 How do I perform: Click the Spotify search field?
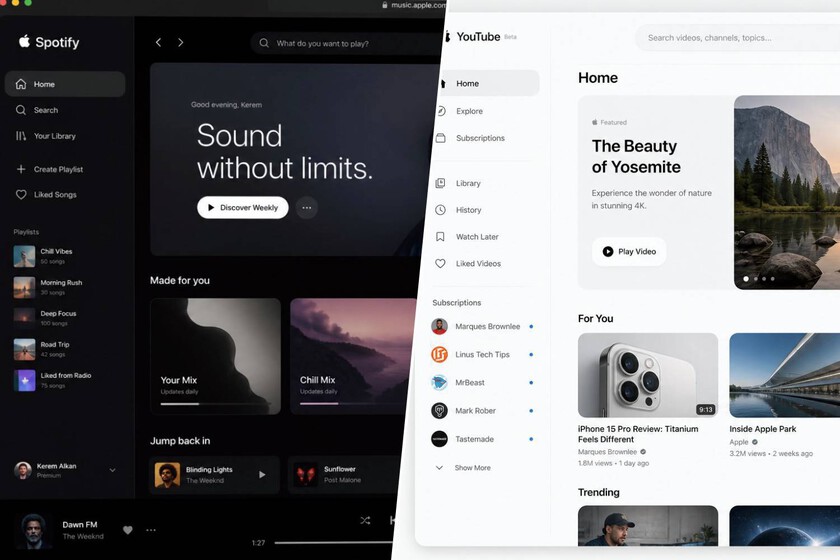pos(347,43)
